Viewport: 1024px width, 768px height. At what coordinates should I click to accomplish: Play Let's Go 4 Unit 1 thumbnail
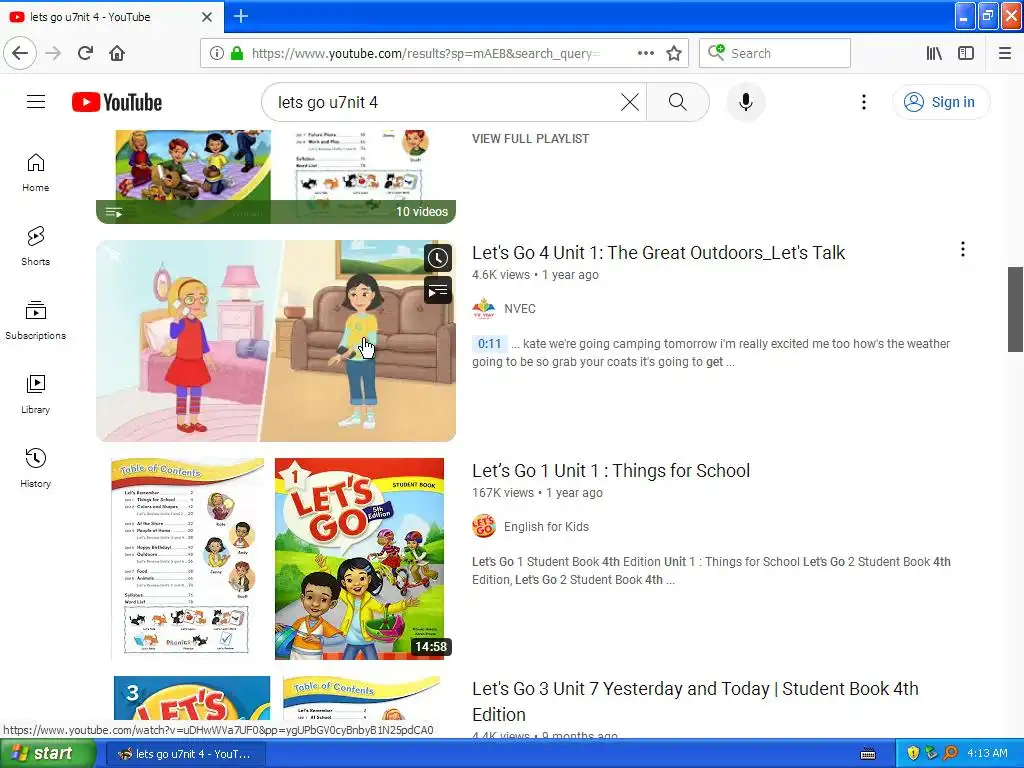[x=276, y=341]
